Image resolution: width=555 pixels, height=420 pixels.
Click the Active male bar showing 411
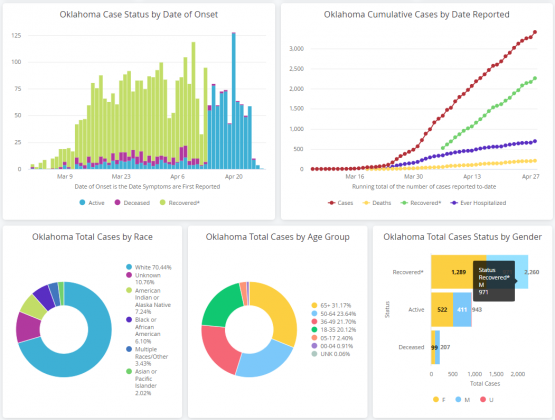pyautogui.click(x=462, y=310)
